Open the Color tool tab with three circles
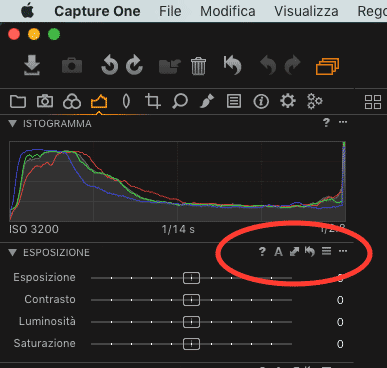This screenshot has width=387, height=368. pos(72,101)
